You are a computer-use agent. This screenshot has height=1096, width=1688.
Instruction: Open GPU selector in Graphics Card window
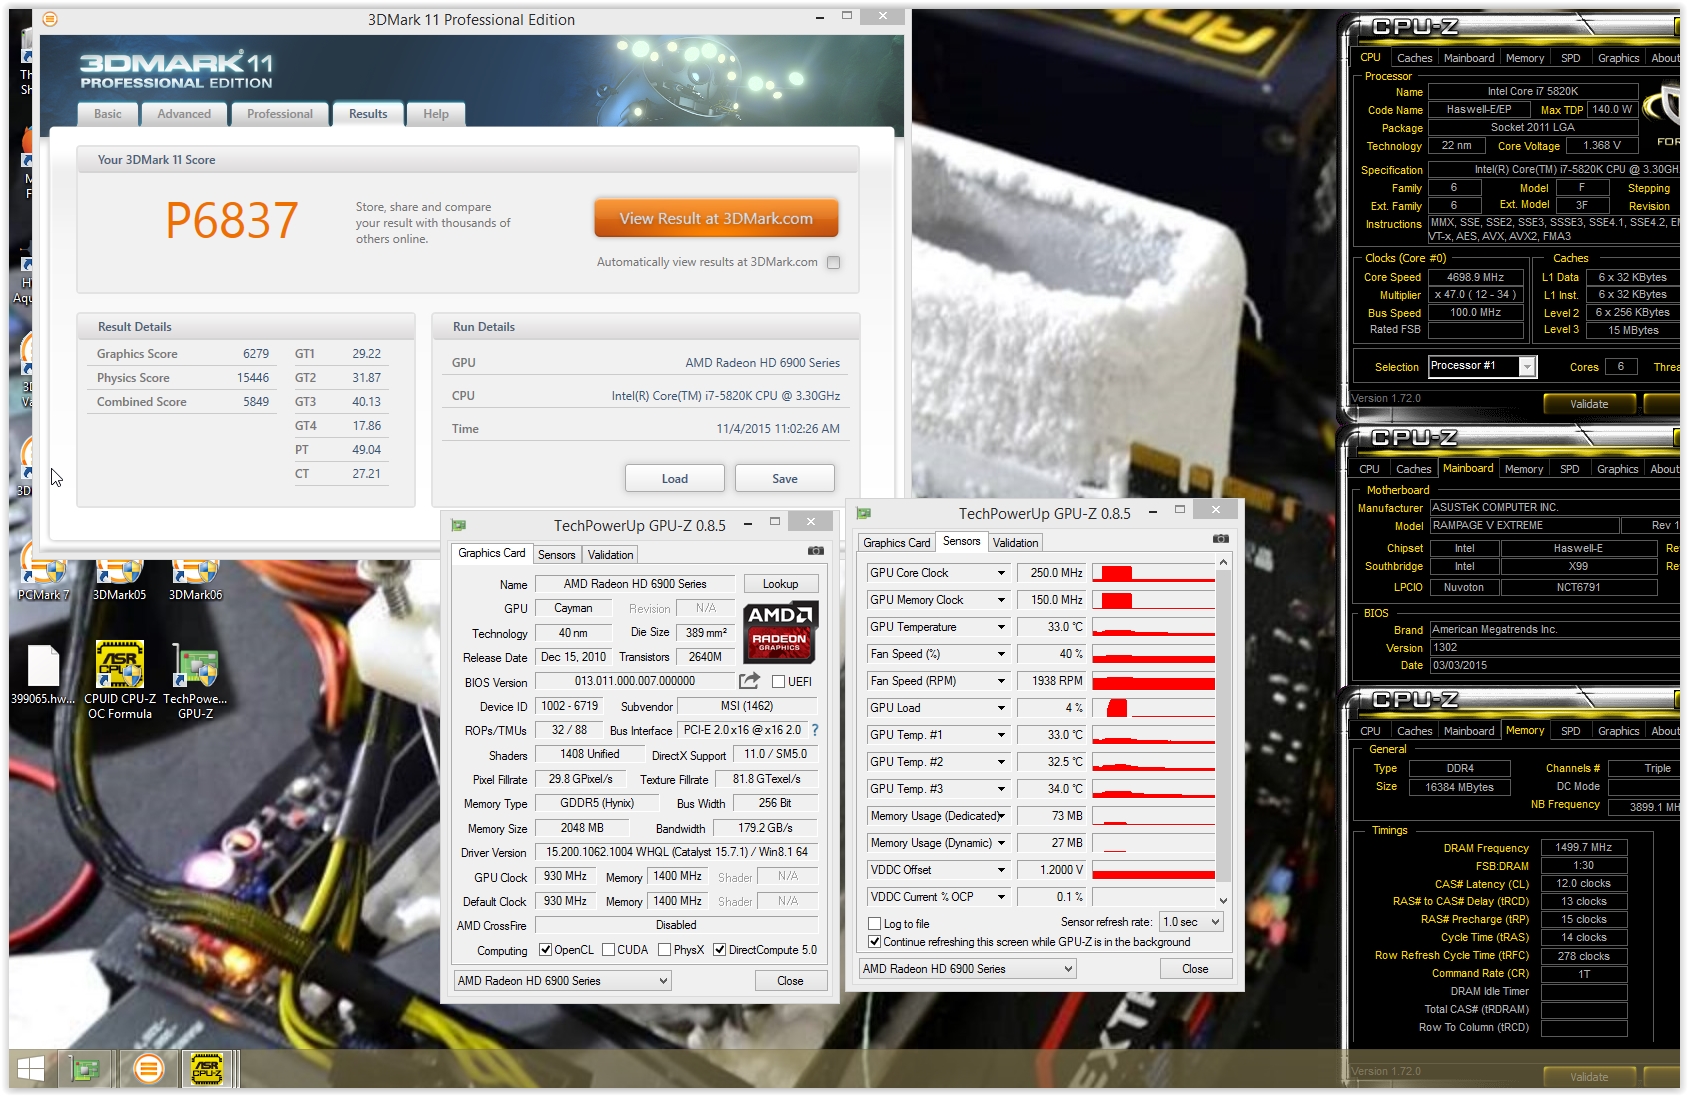click(562, 981)
